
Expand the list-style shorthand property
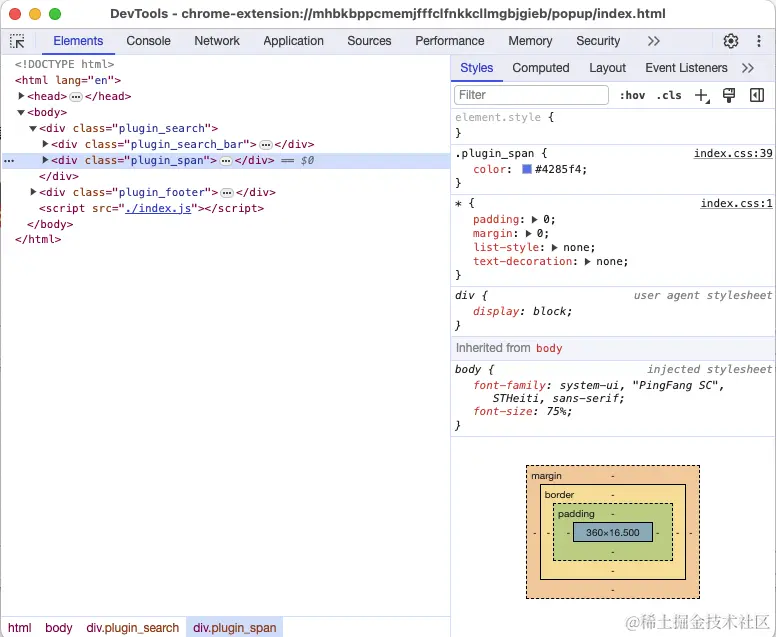point(554,247)
